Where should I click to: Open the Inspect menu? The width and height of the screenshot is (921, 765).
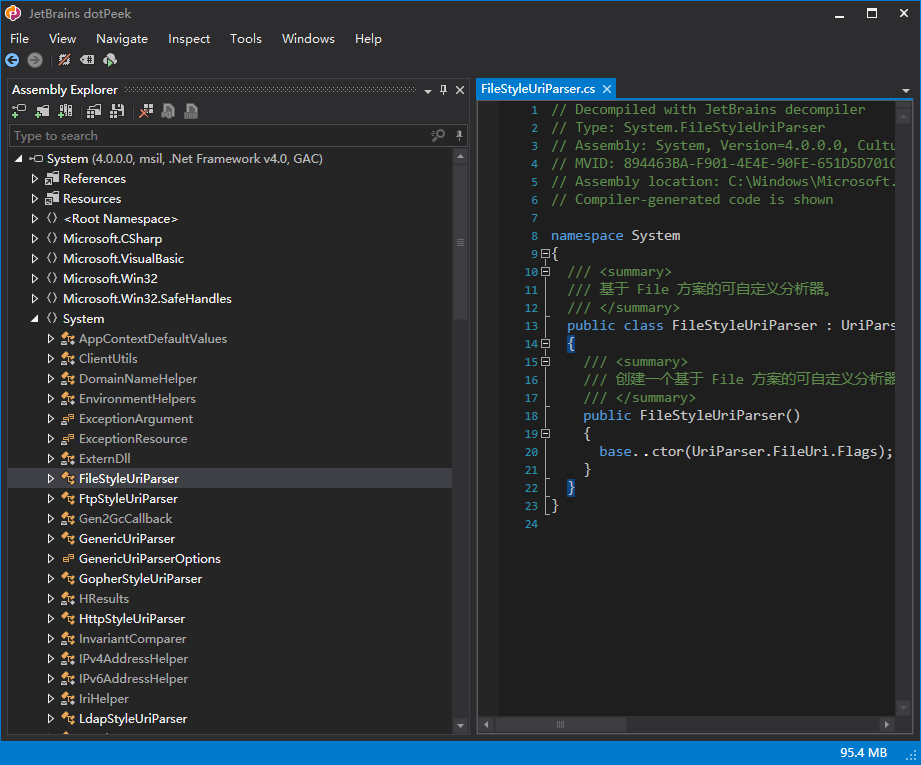(x=189, y=39)
